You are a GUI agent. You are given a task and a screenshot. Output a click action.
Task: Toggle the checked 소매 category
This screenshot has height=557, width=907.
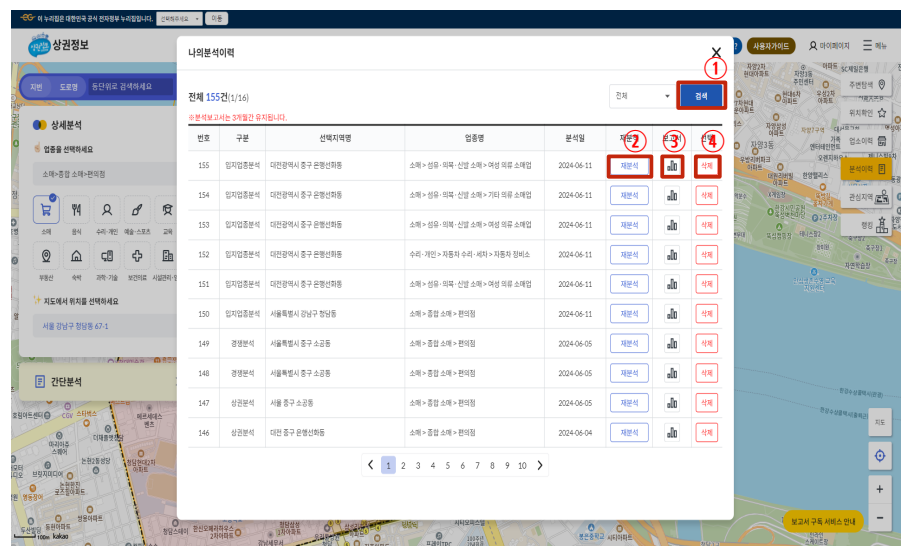[x=46, y=210]
